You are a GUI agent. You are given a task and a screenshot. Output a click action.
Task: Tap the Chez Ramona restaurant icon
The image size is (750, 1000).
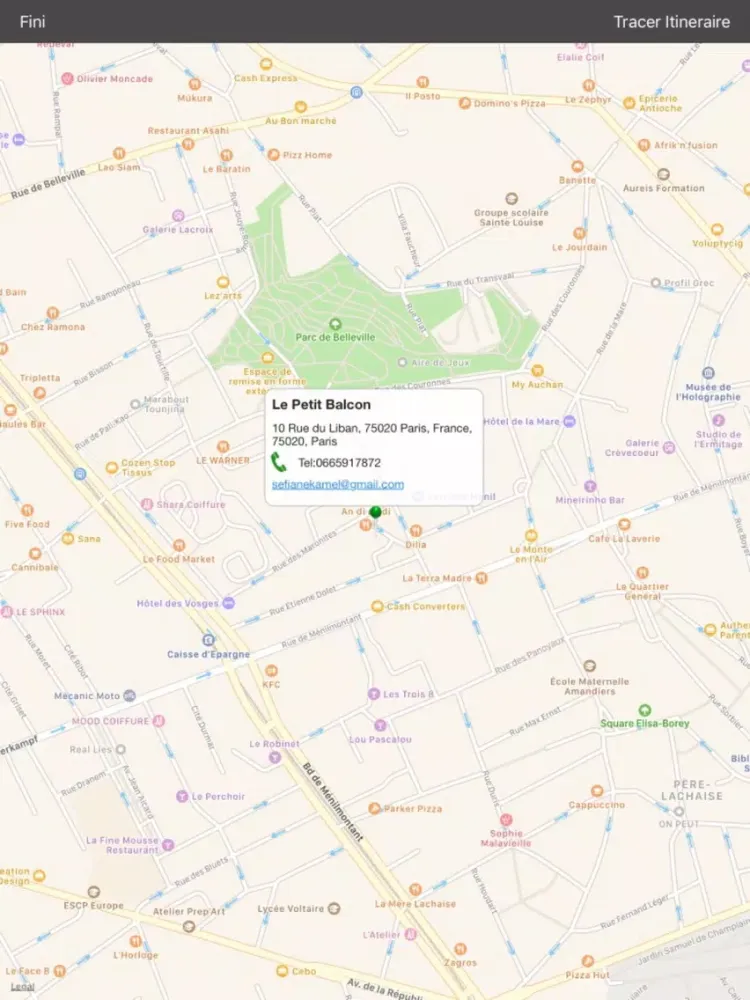click(x=53, y=312)
